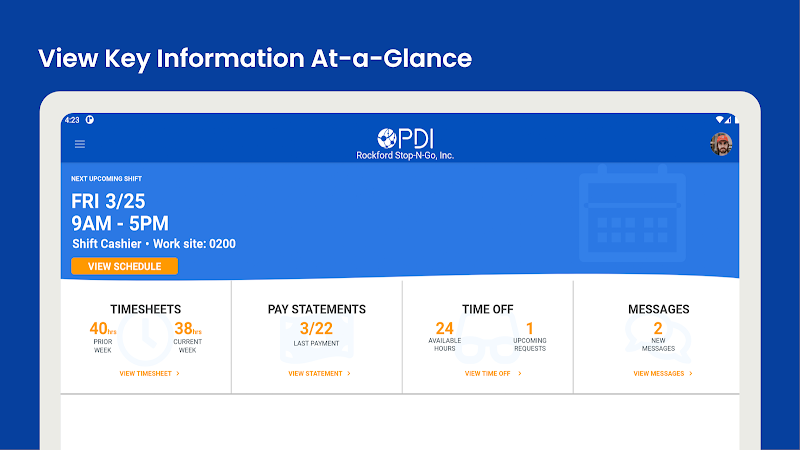Tap the clock icon in Timesheets card

[145, 337]
